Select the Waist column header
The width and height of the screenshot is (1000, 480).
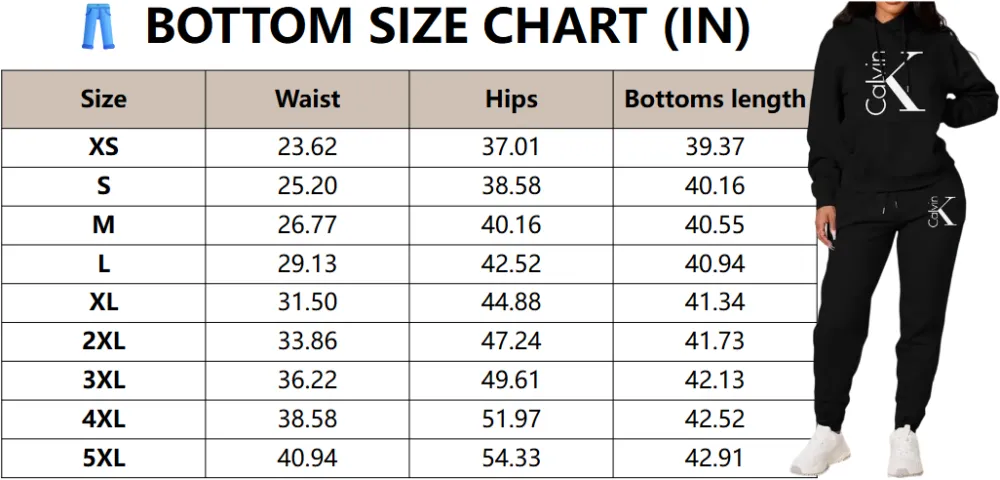pos(307,99)
